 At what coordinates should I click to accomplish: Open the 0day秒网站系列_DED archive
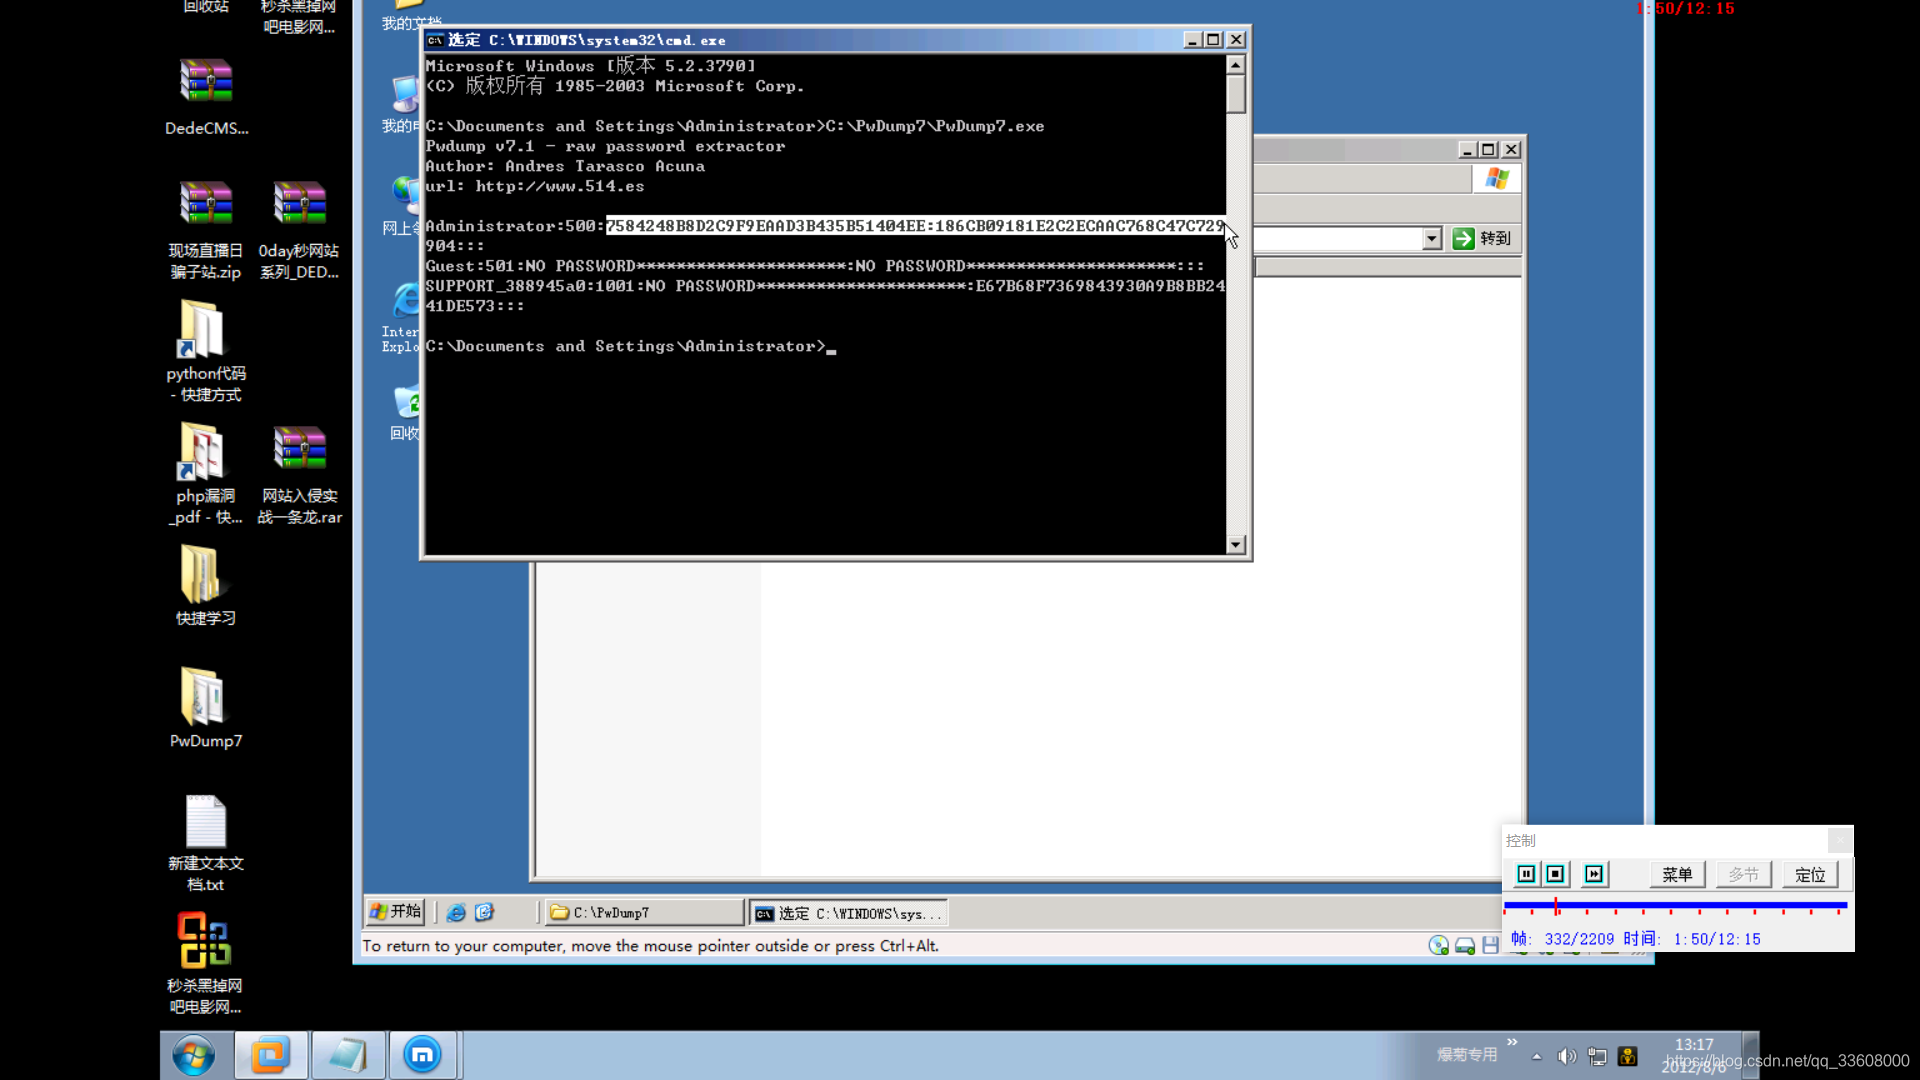click(x=299, y=230)
